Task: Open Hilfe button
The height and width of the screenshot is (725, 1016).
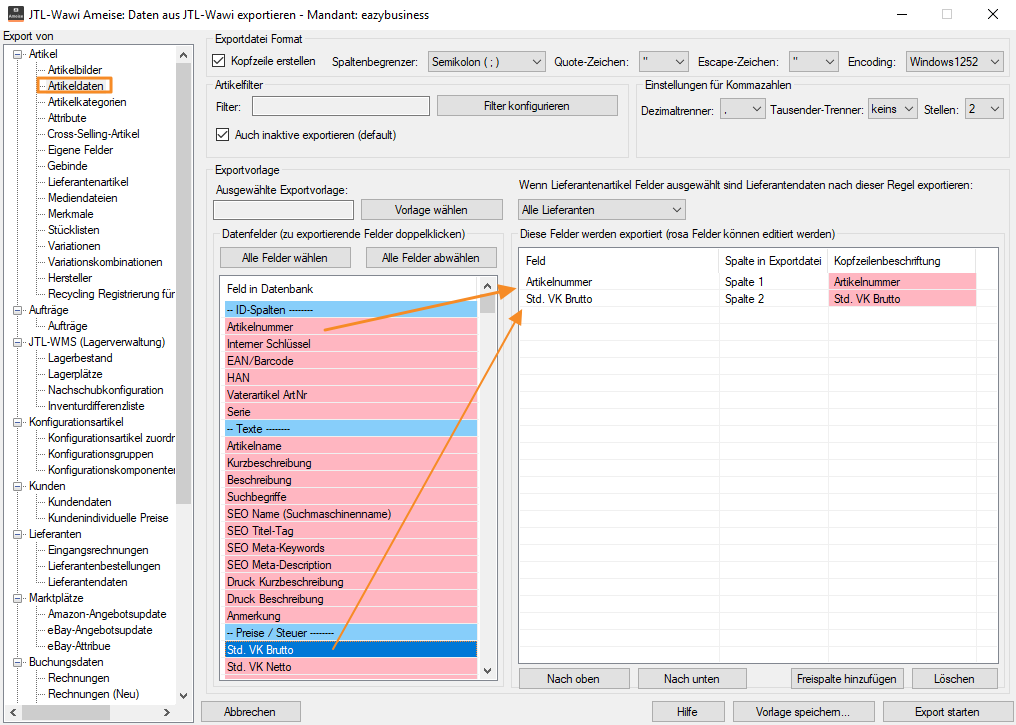Action: click(687, 712)
